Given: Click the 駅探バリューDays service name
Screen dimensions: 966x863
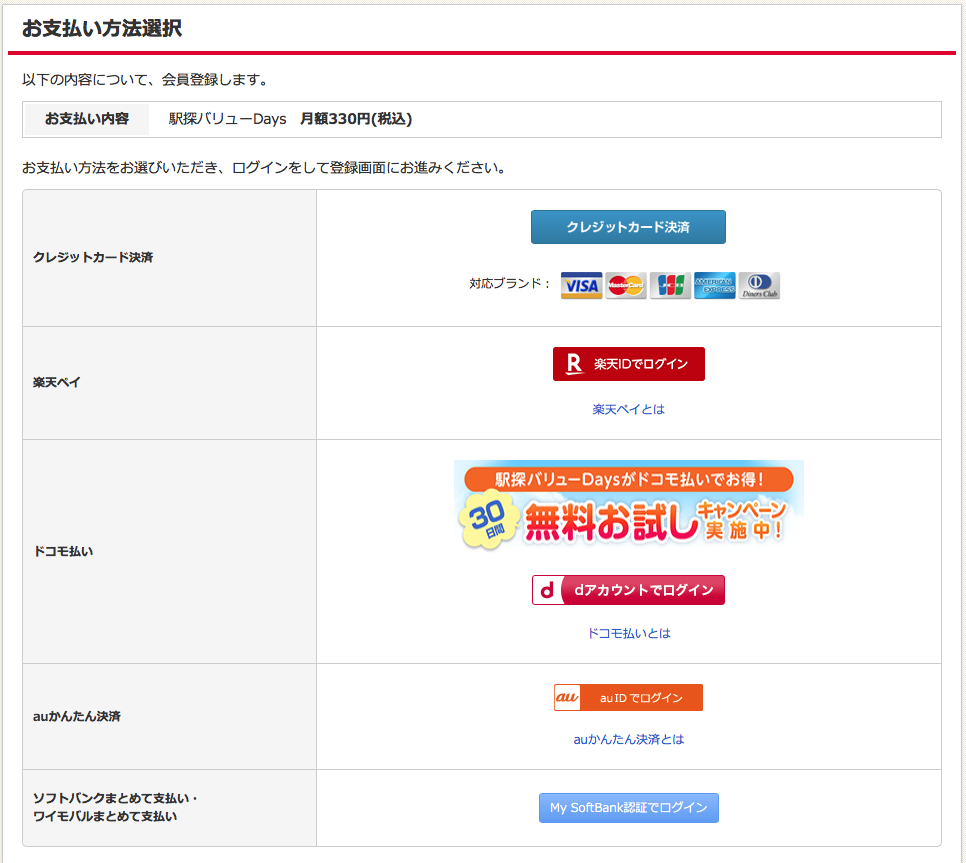Looking at the screenshot, I should [228, 119].
